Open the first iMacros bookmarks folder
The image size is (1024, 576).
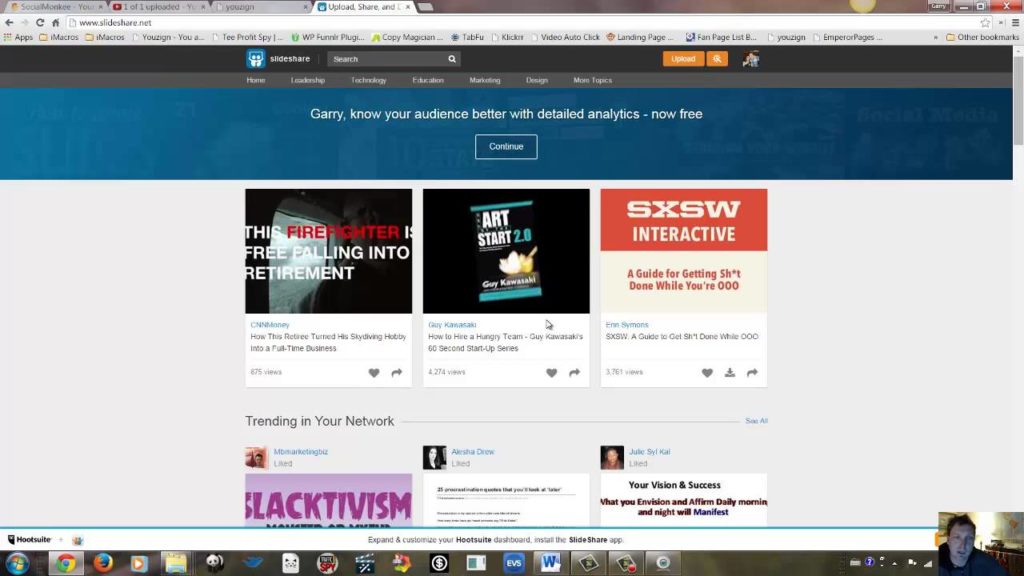point(59,37)
